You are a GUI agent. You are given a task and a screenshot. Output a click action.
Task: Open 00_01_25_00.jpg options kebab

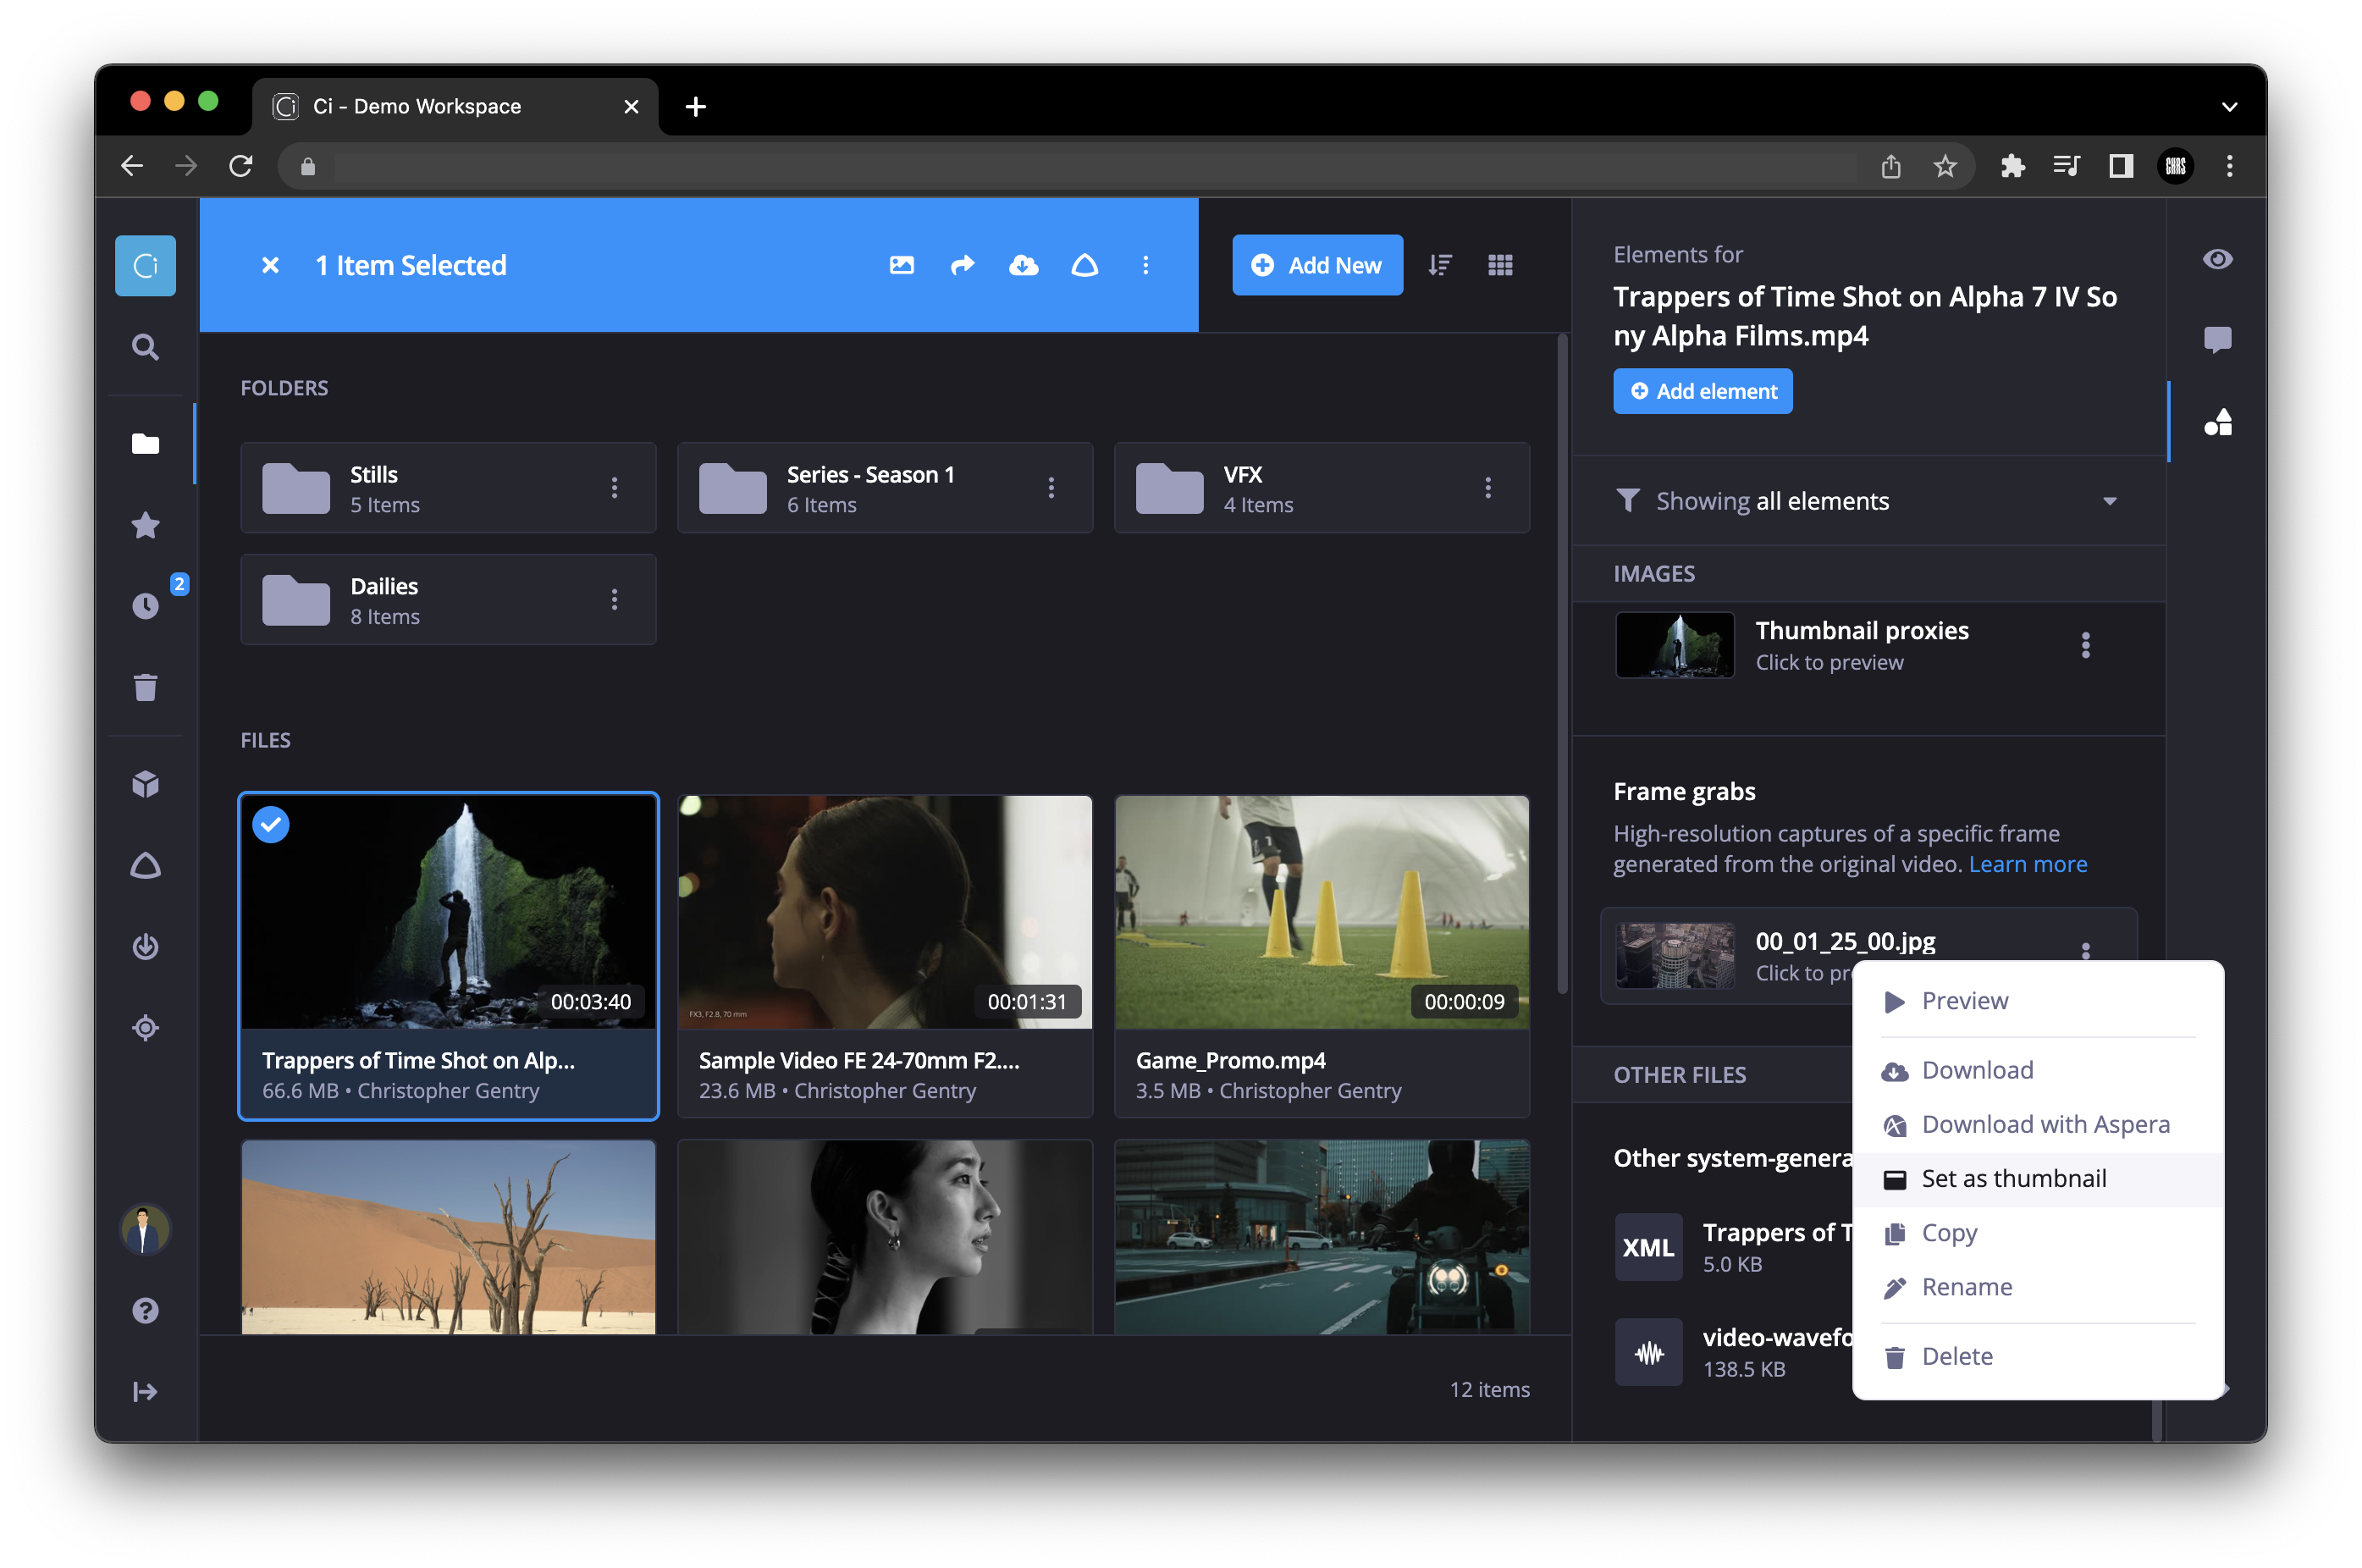2085,949
